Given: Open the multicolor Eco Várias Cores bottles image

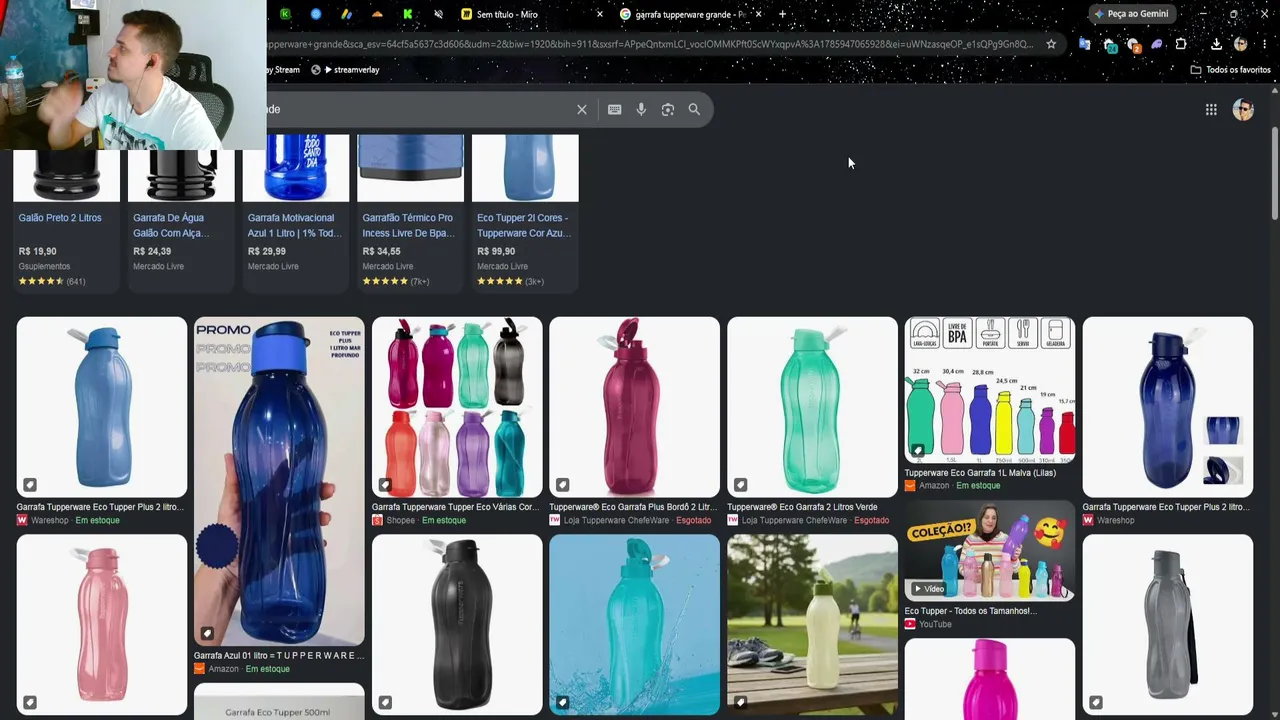Looking at the screenshot, I should coord(457,407).
